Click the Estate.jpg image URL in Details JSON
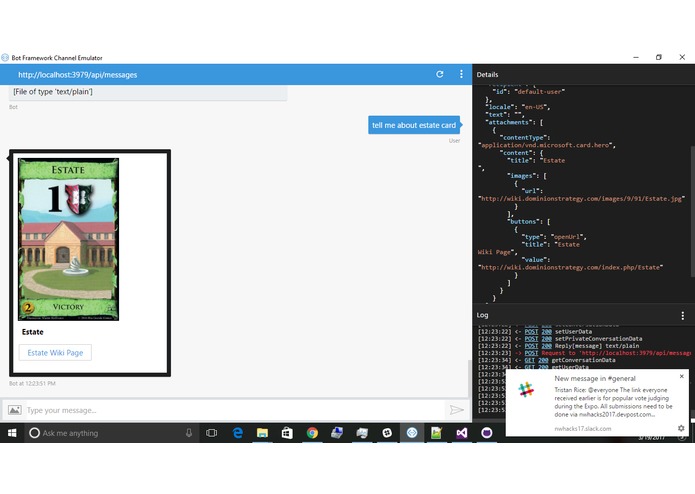The width and height of the screenshot is (695, 494). 582,198
